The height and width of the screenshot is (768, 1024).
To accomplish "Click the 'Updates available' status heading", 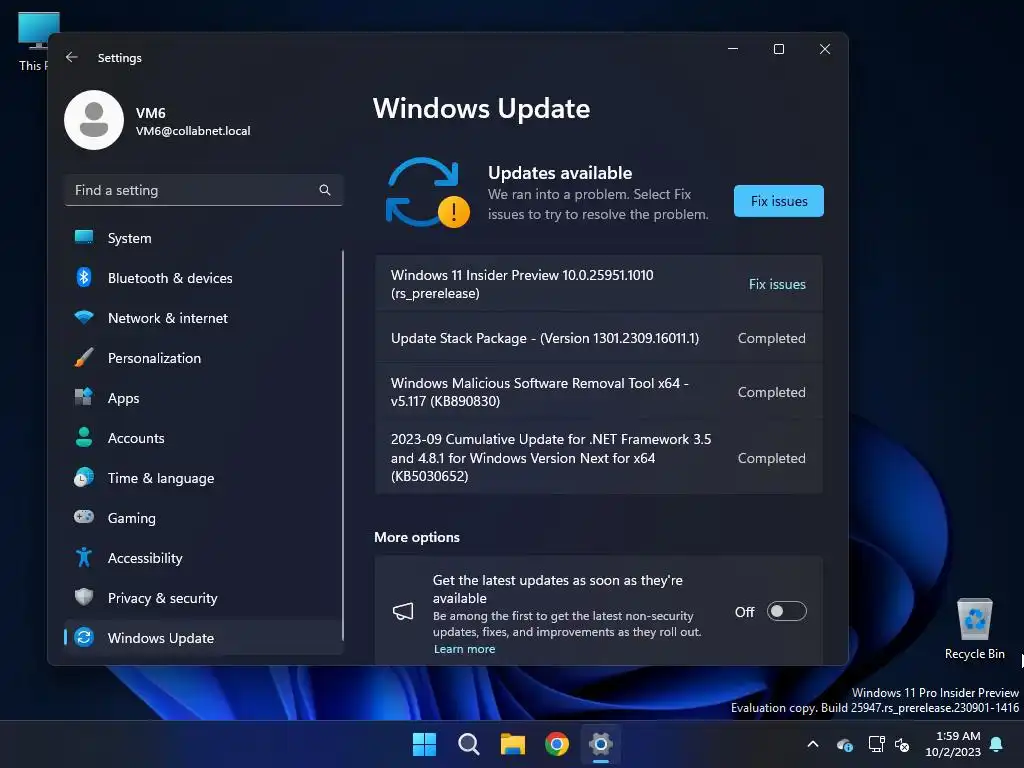I will pyautogui.click(x=560, y=173).
